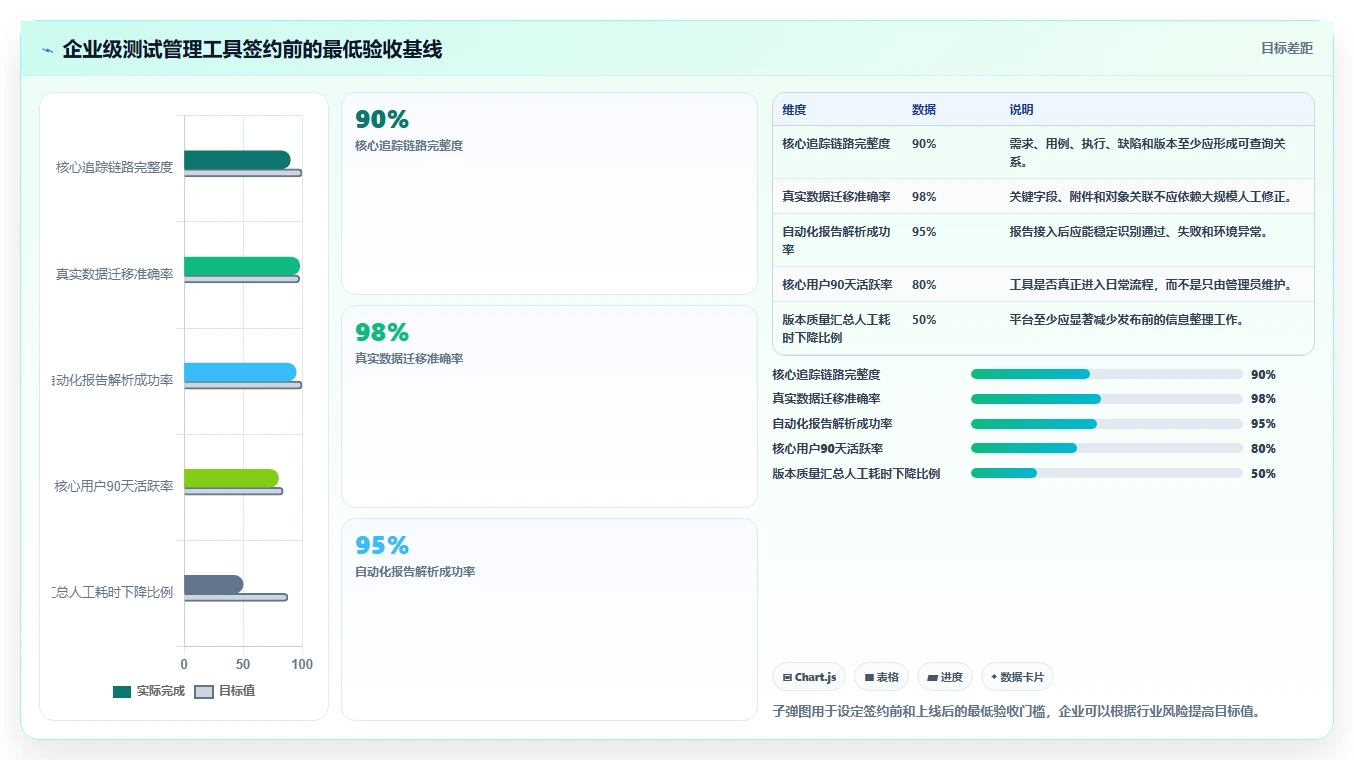Click the Chart.js chip icon
This screenshot has height=760, width=1354.
[787, 677]
